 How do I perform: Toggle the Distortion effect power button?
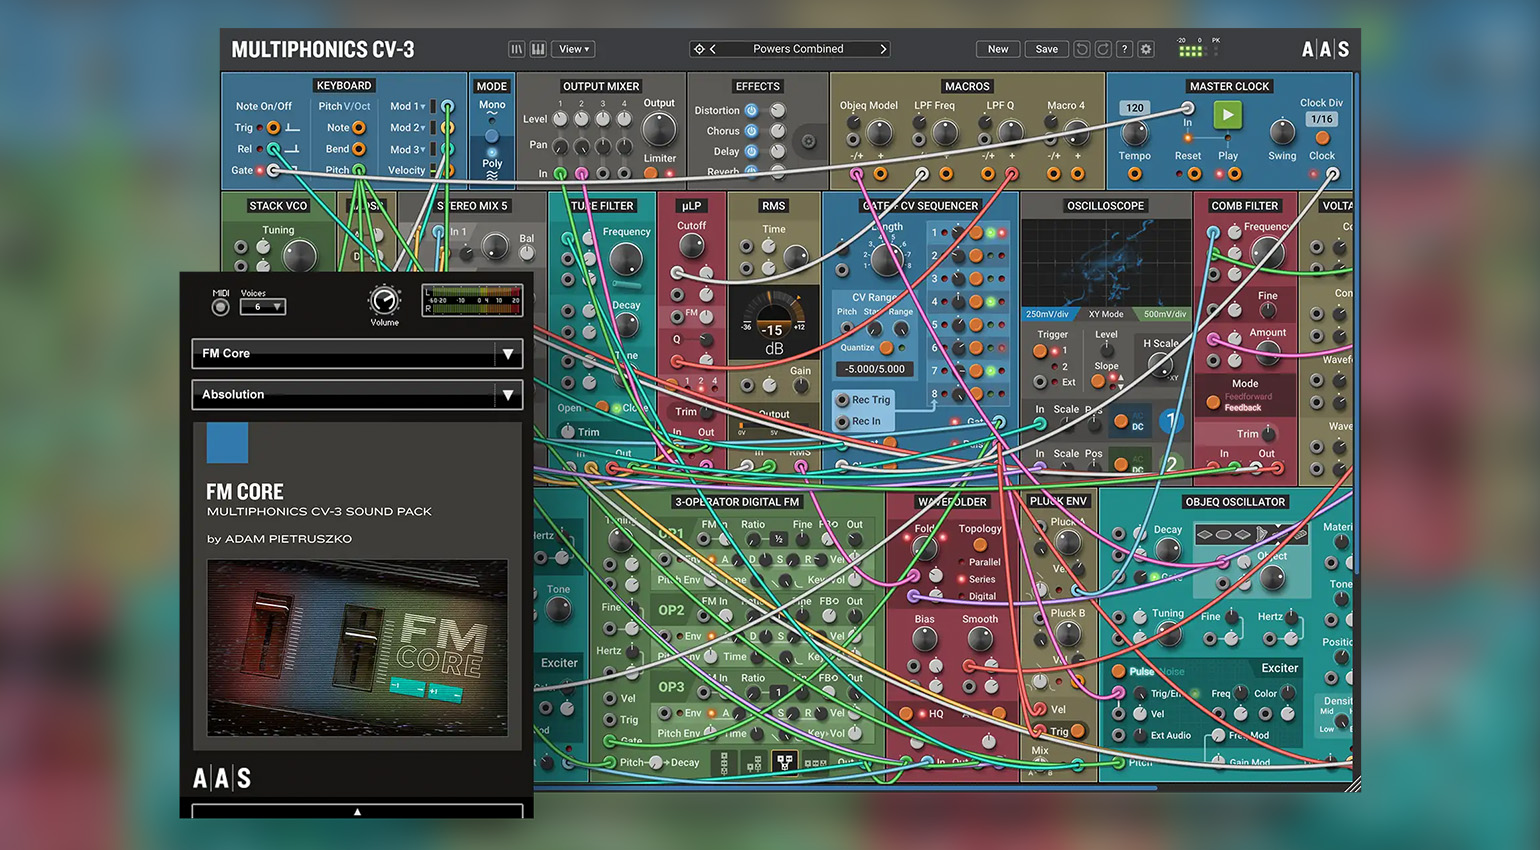click(751, 111)
